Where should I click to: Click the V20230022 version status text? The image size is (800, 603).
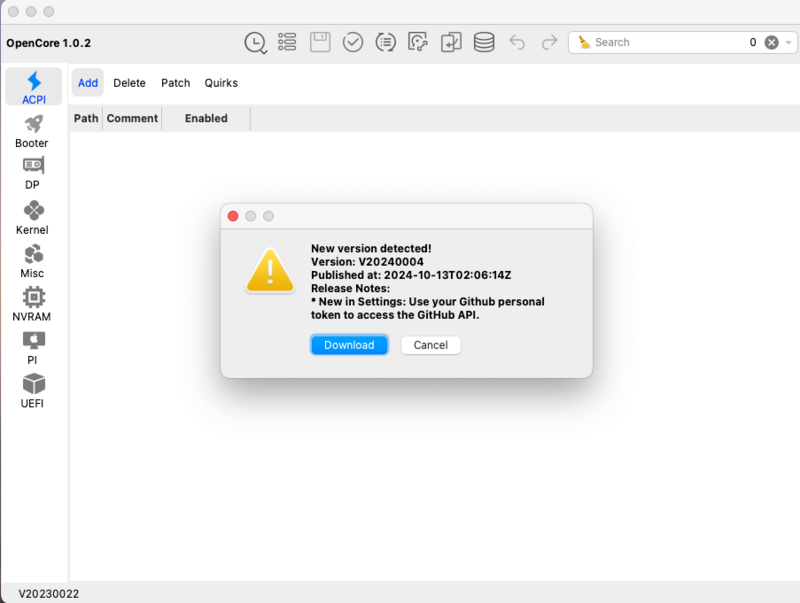pos(49,594)
